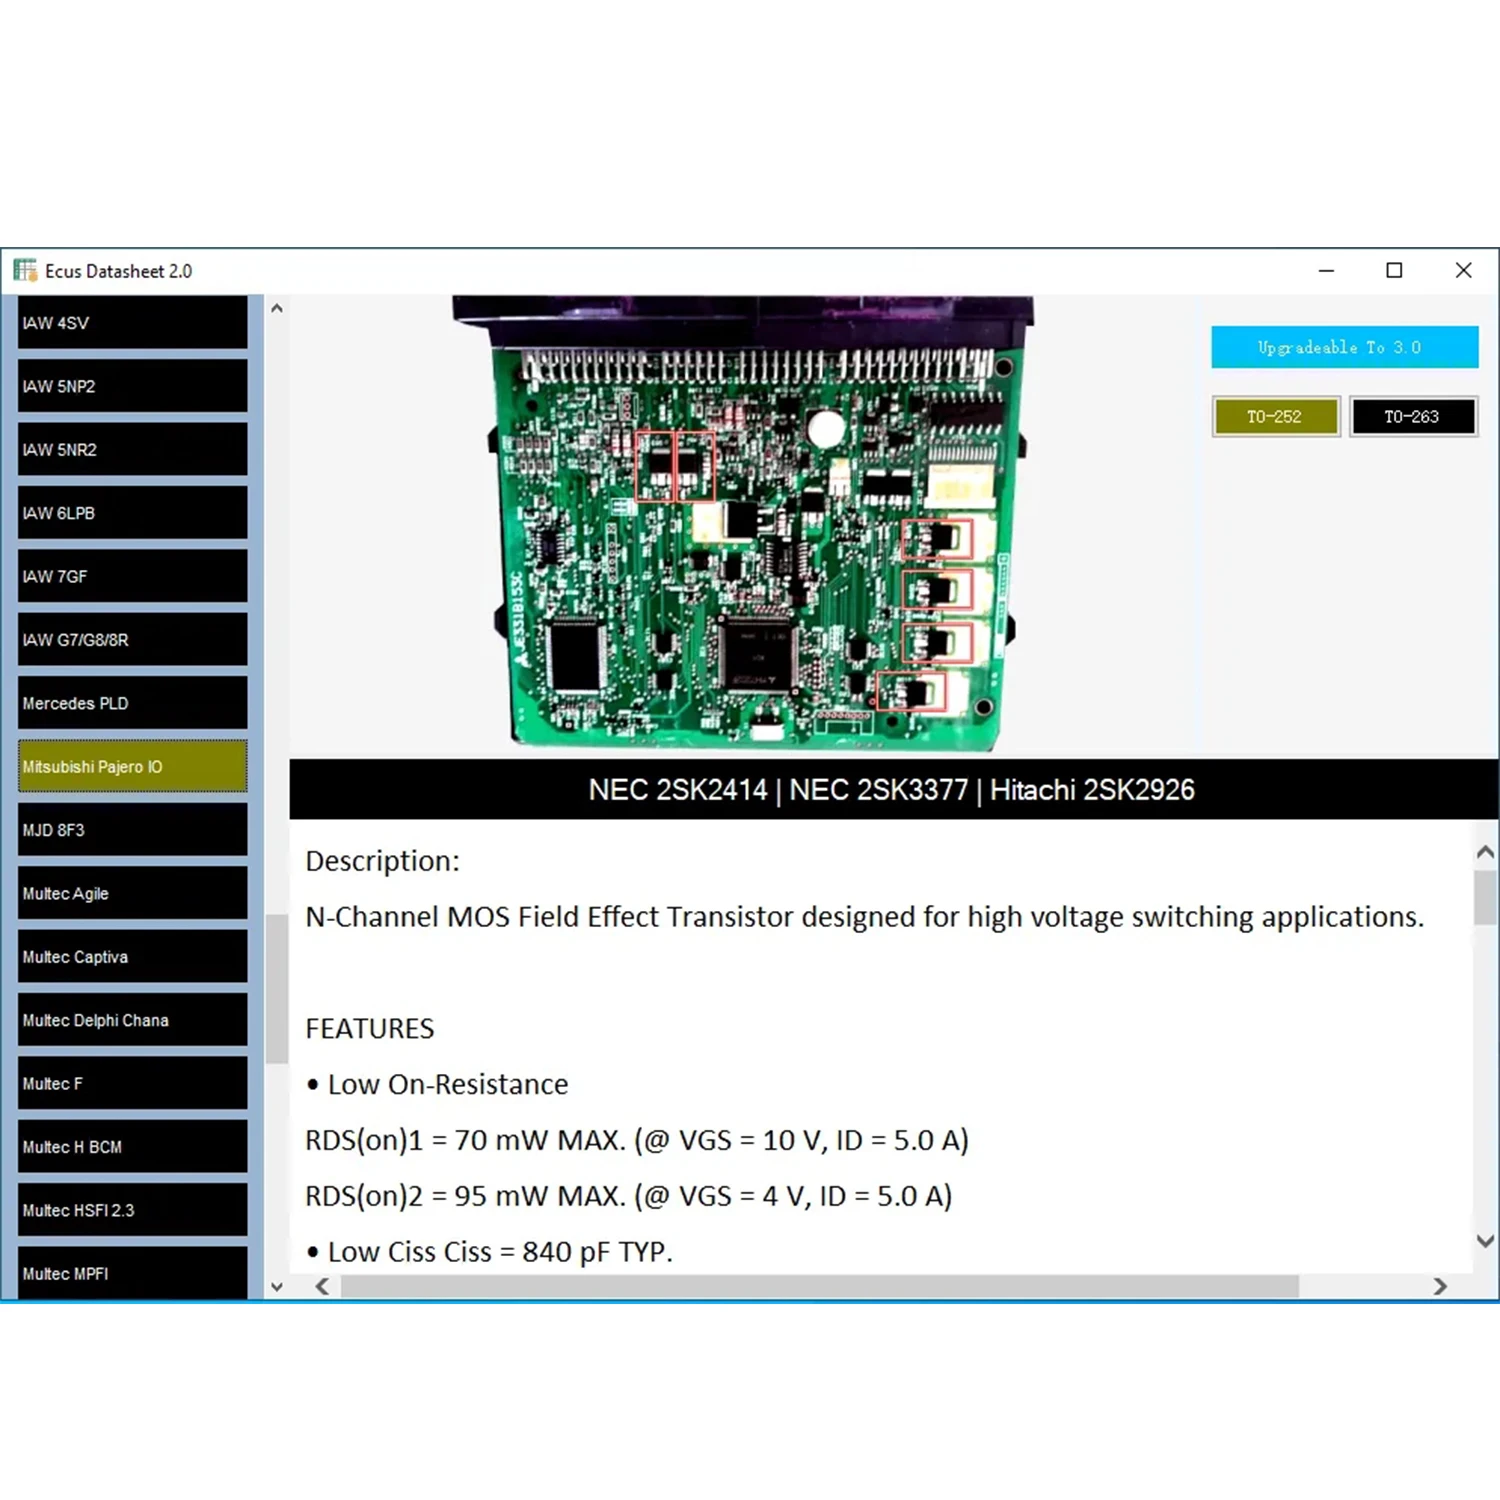Click the N-Channel MOS transistor description sentence
Viewport: 1500px width, 1500px height.
point(865,917)
